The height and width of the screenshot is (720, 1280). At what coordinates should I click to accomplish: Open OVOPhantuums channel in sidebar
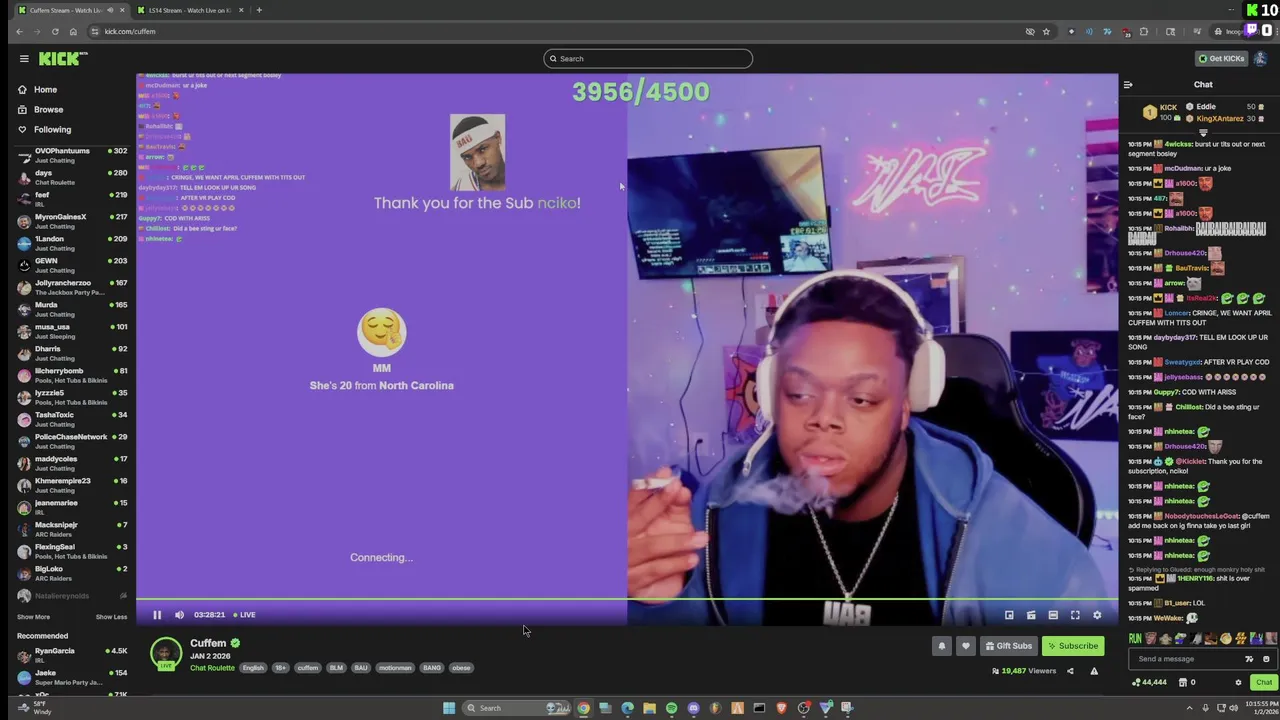pyautogui.click(x=72, y=155)
